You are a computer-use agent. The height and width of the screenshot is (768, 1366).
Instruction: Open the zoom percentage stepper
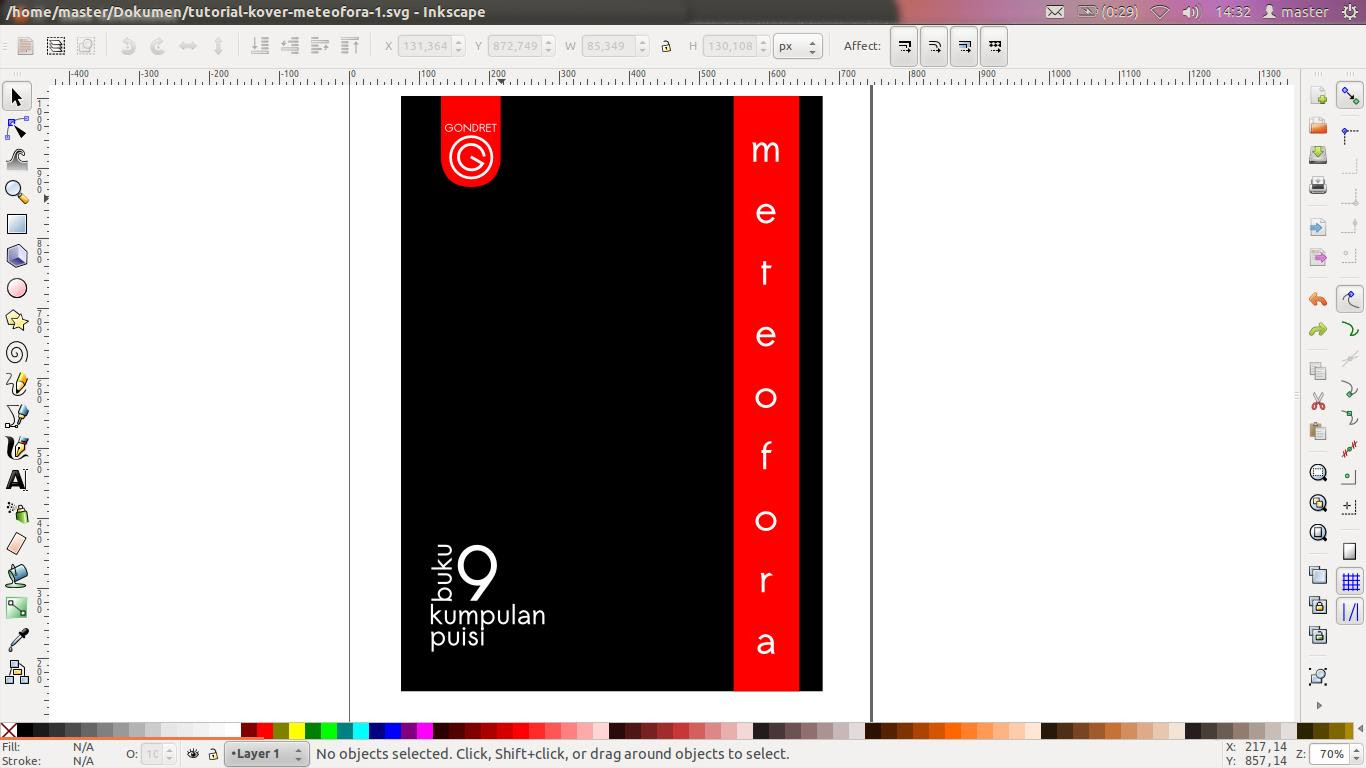1331,754
